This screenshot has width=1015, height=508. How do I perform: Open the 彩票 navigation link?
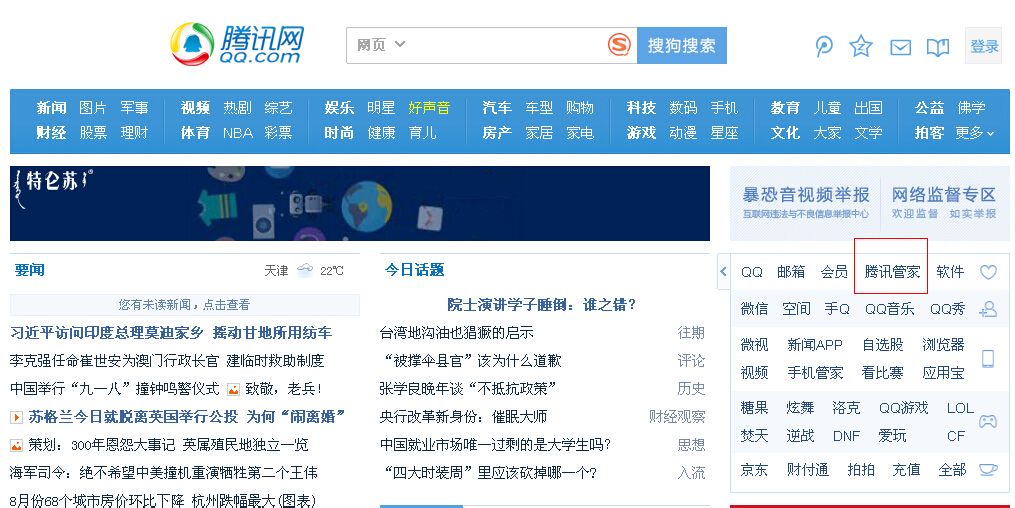pos(278,133)
